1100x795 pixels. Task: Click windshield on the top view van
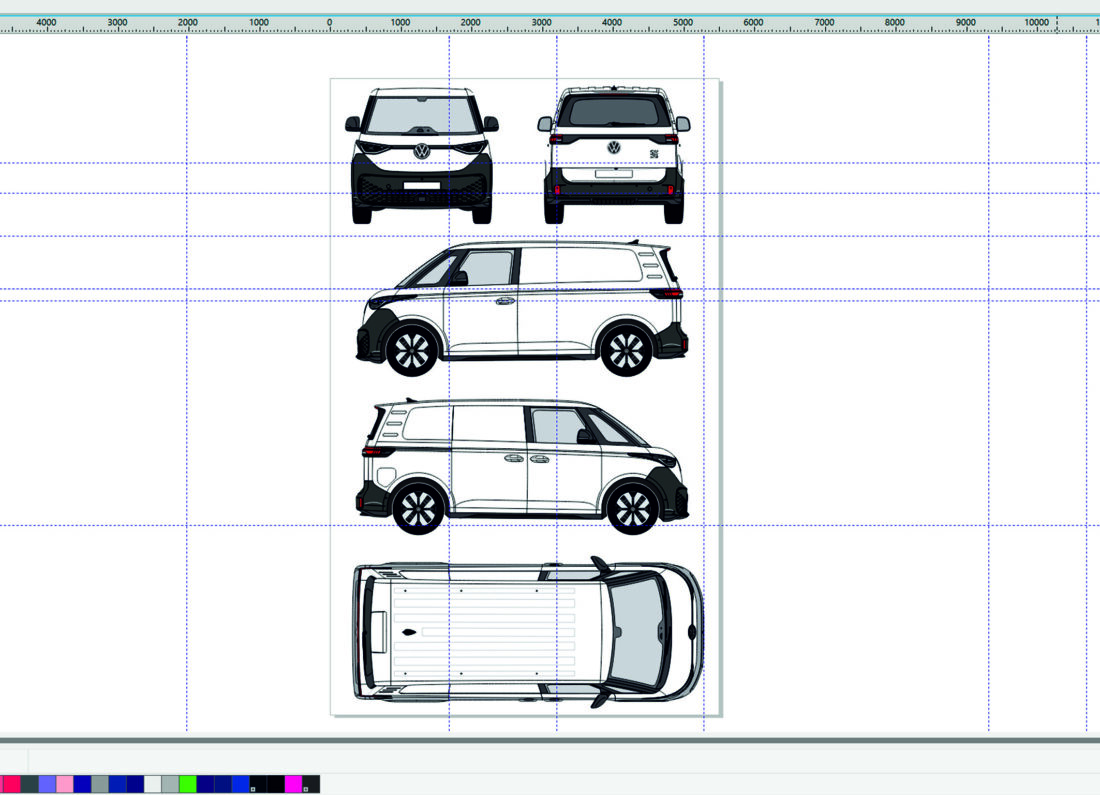click(638, 632)
